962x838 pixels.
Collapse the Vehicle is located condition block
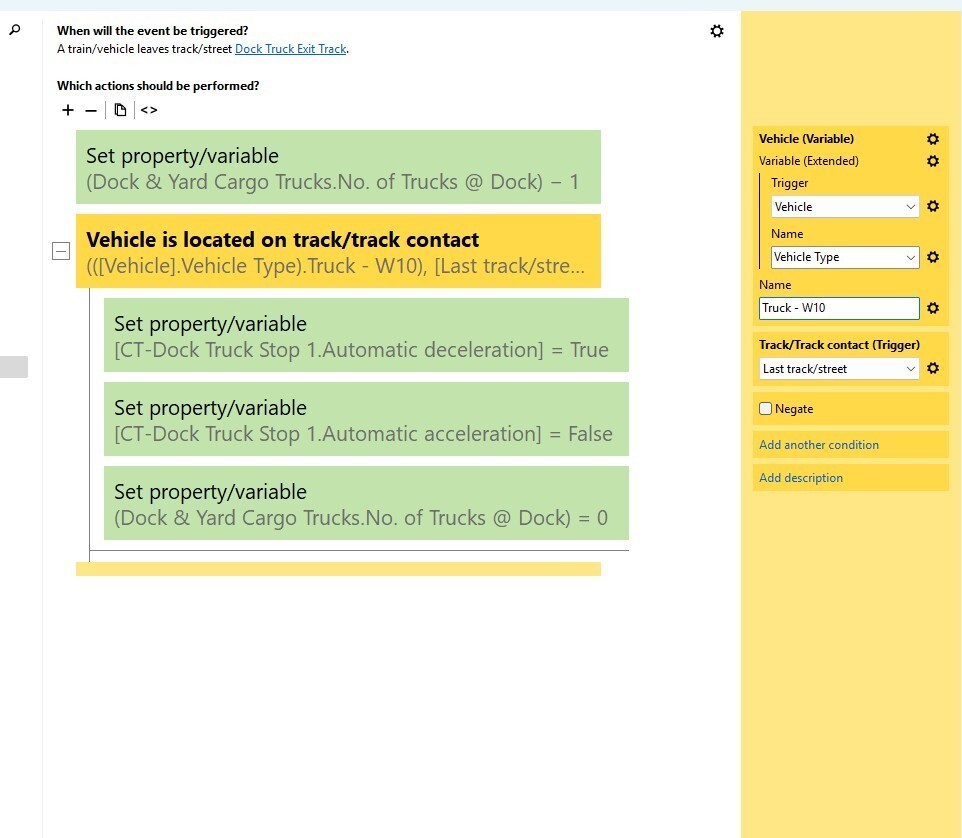coord(61,251)
